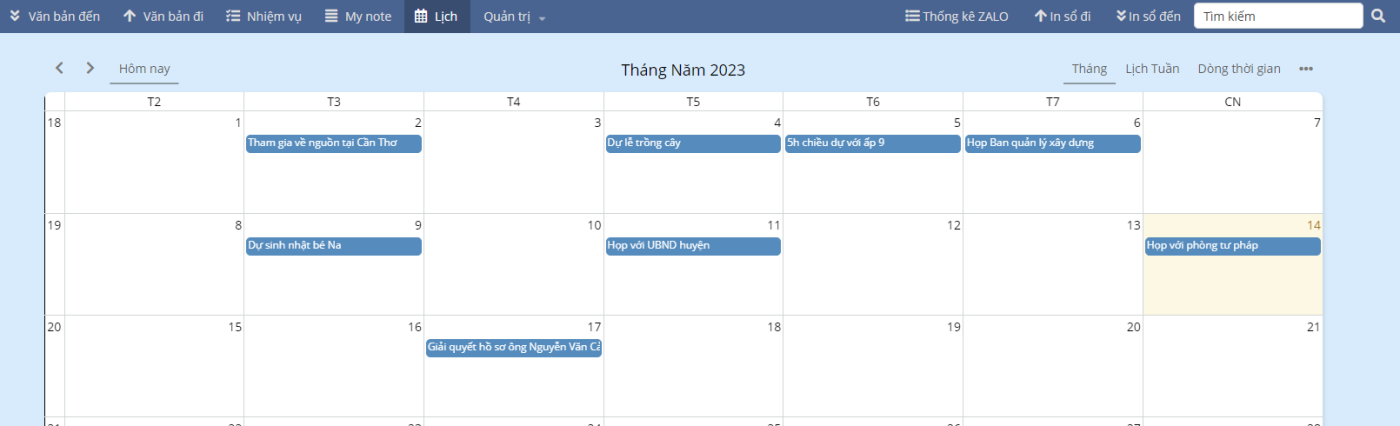Click In sổ đi print button
The image size is (1400, 426).
click(x=1063, y=16)
